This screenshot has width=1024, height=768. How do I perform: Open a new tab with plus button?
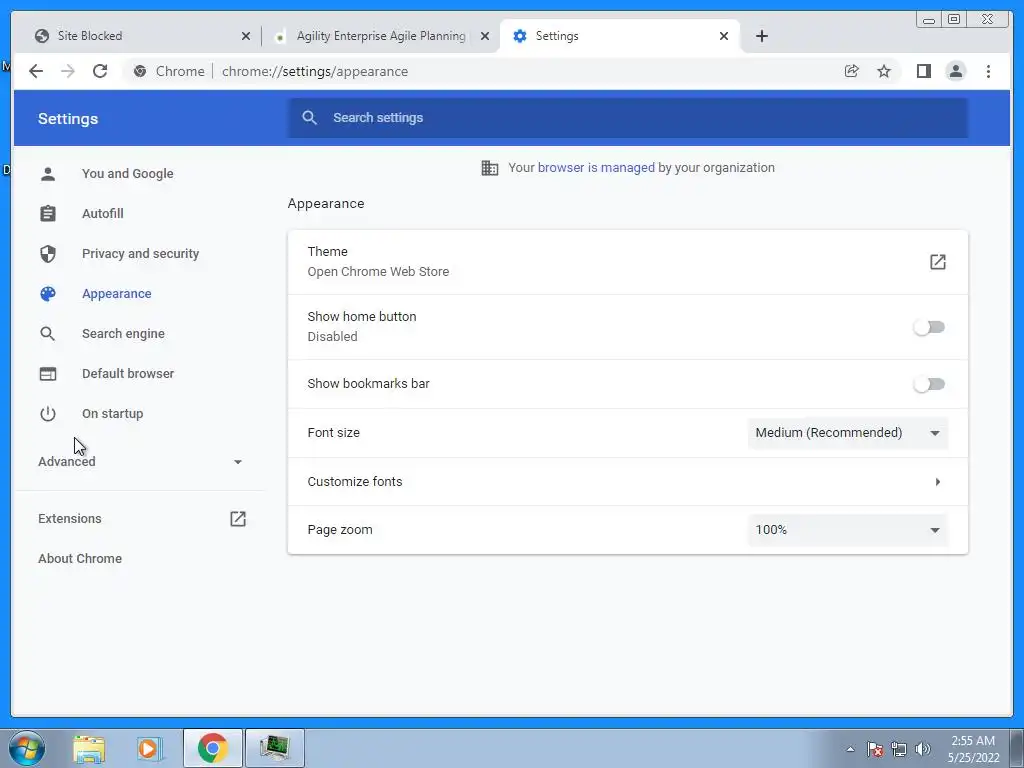coord(761,36)
